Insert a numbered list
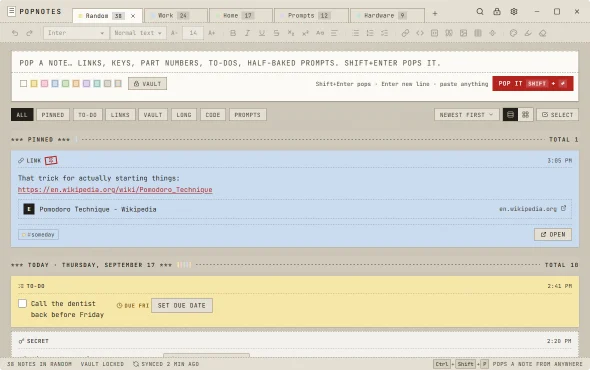590x370 pixels. click(x=370, y=33)
